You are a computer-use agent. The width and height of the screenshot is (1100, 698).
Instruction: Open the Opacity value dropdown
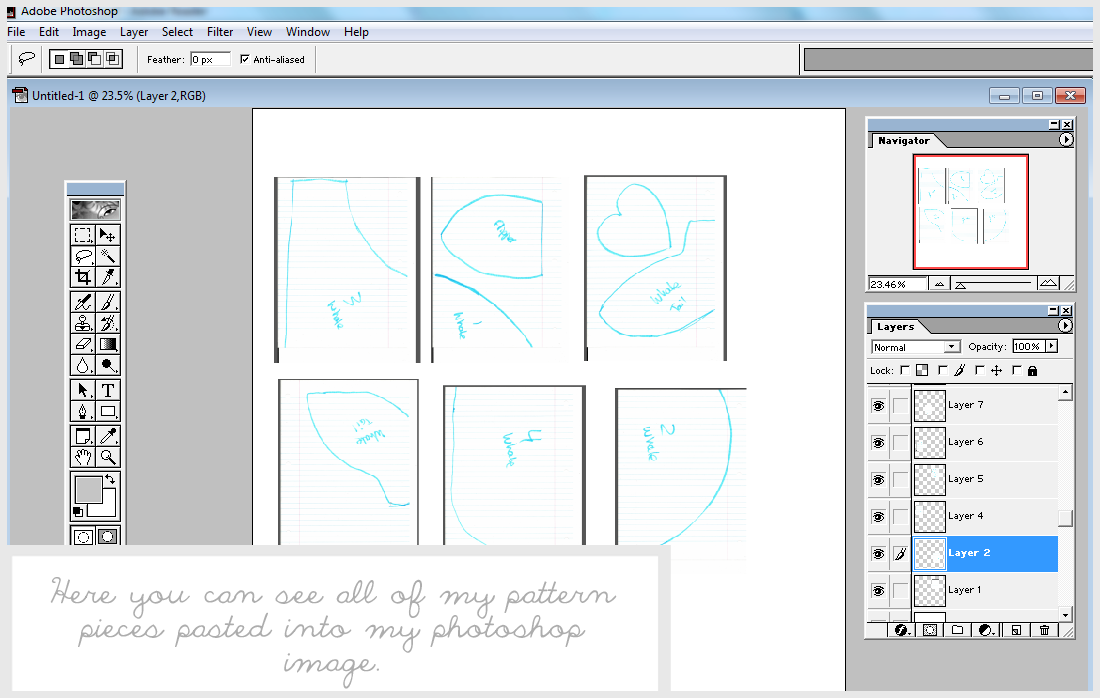tap(1050, 346)
